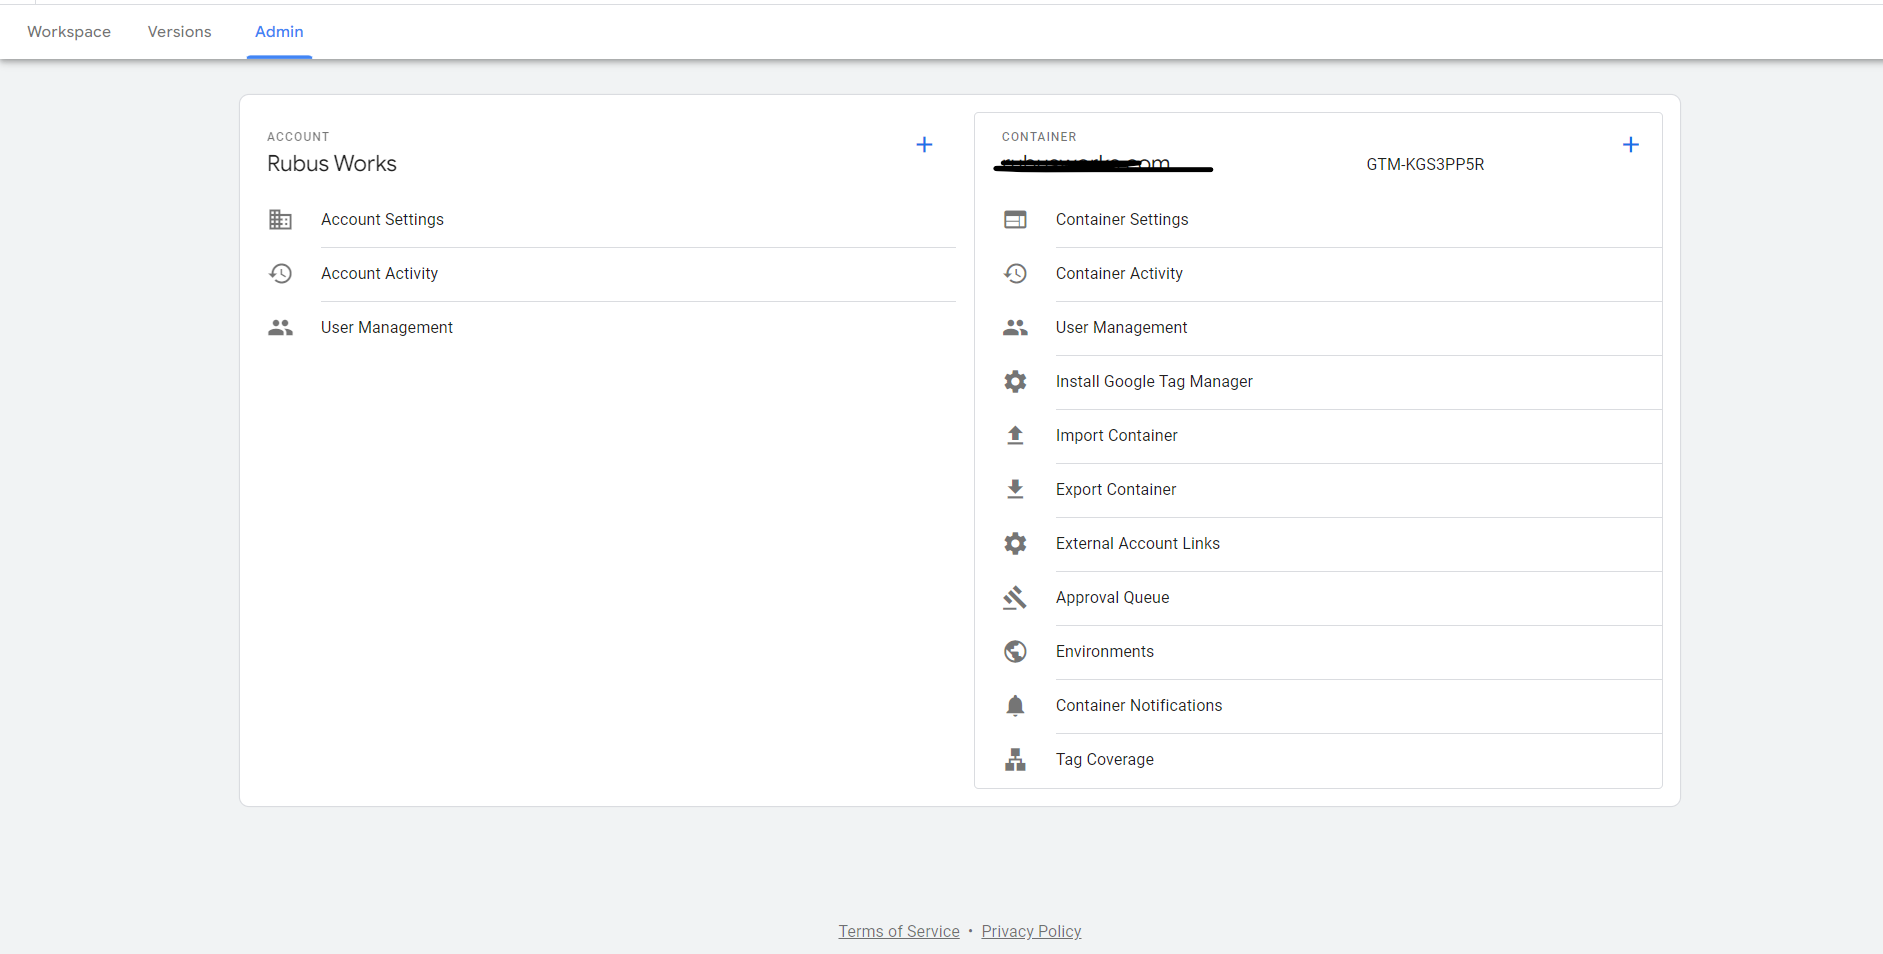This screenshot has height=954, width=1883.
Task: Open Container Activity history icon
Action: 1015,273
